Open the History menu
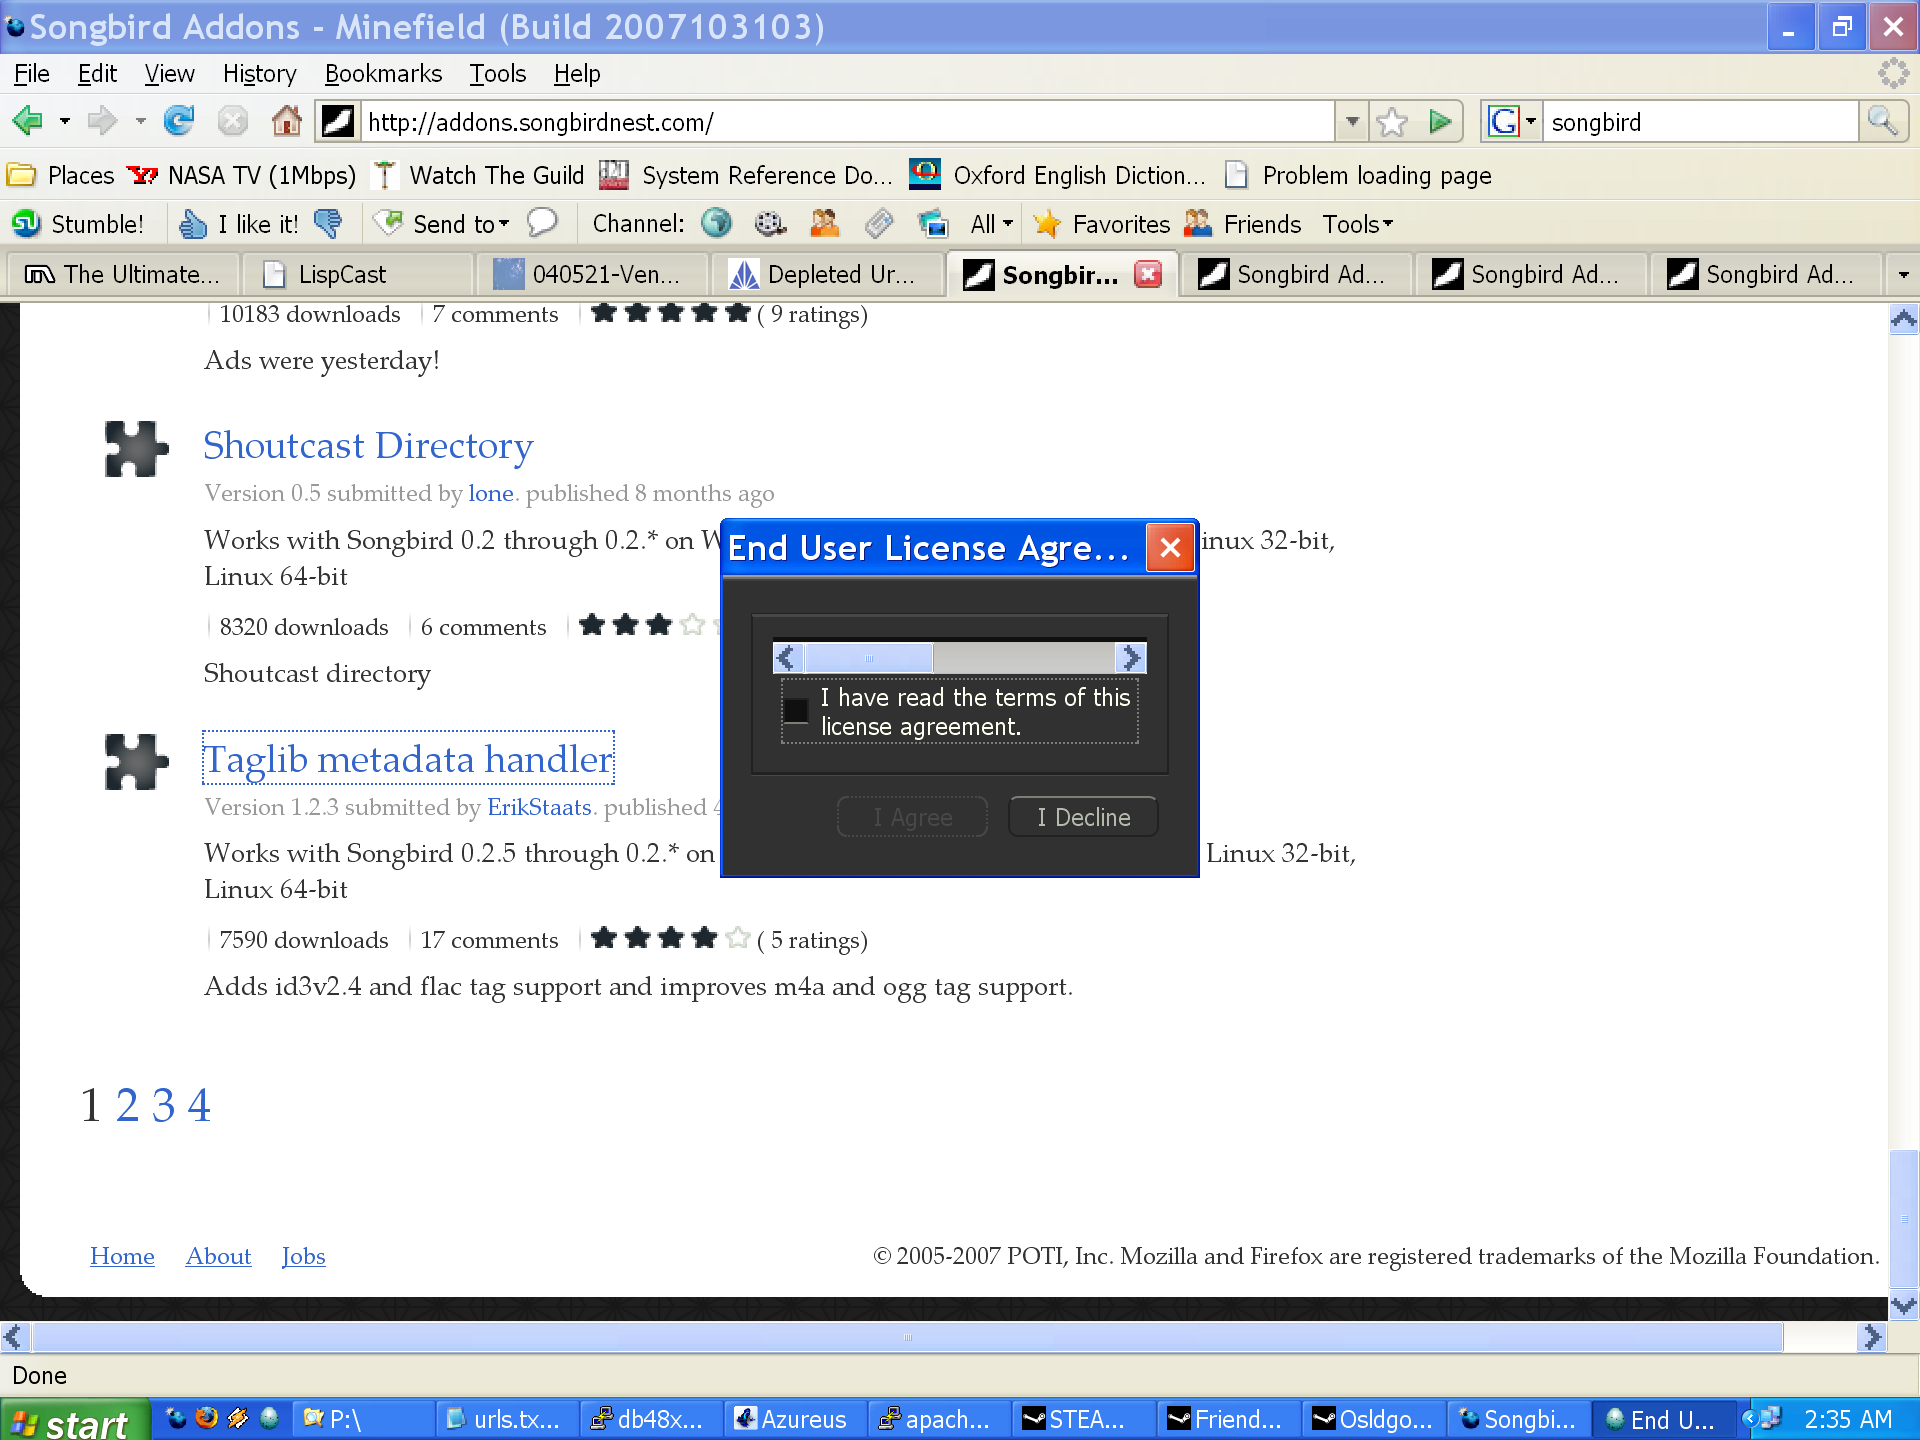This screenshot has height=1440, width=1920. click(x=259, y=74)
